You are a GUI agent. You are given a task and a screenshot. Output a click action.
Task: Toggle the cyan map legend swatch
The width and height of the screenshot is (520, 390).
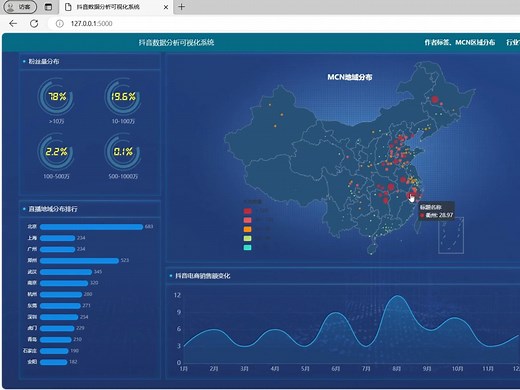click(247, 248)
